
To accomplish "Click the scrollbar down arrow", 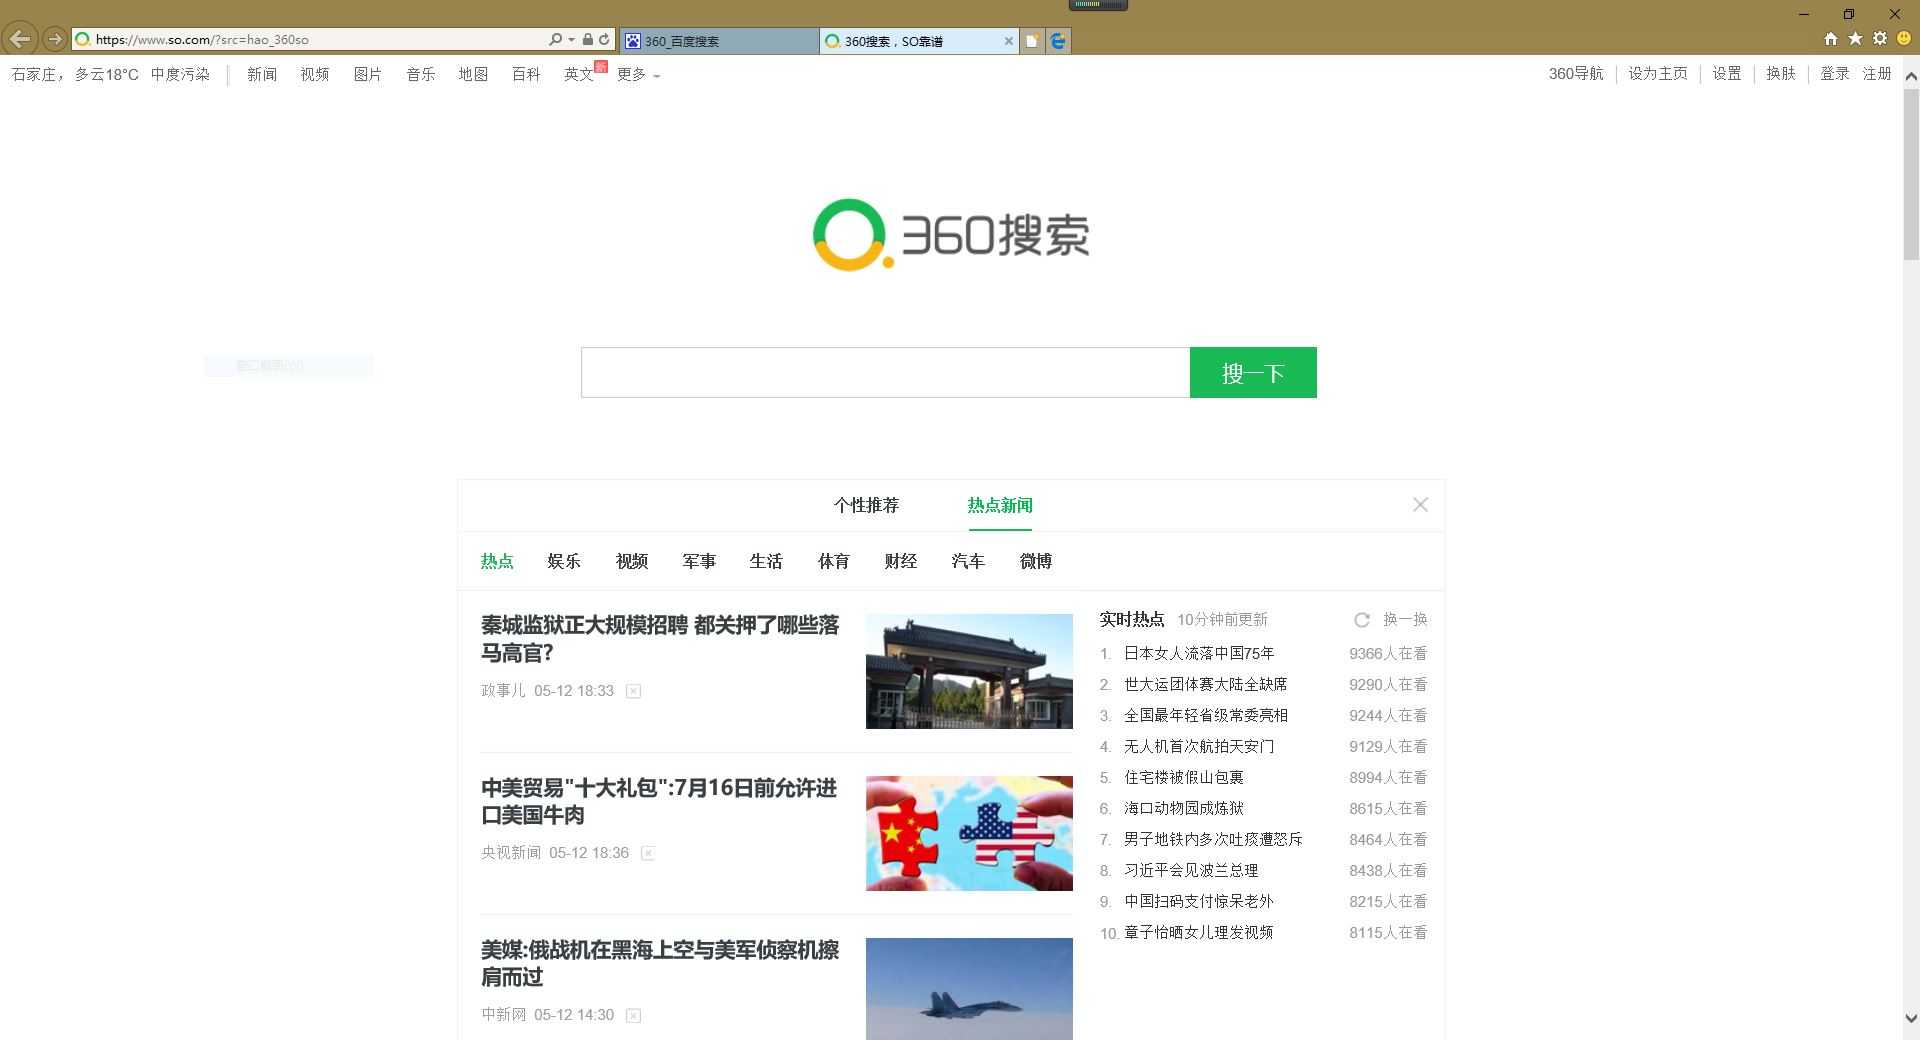I will tap(1911, 1019).
